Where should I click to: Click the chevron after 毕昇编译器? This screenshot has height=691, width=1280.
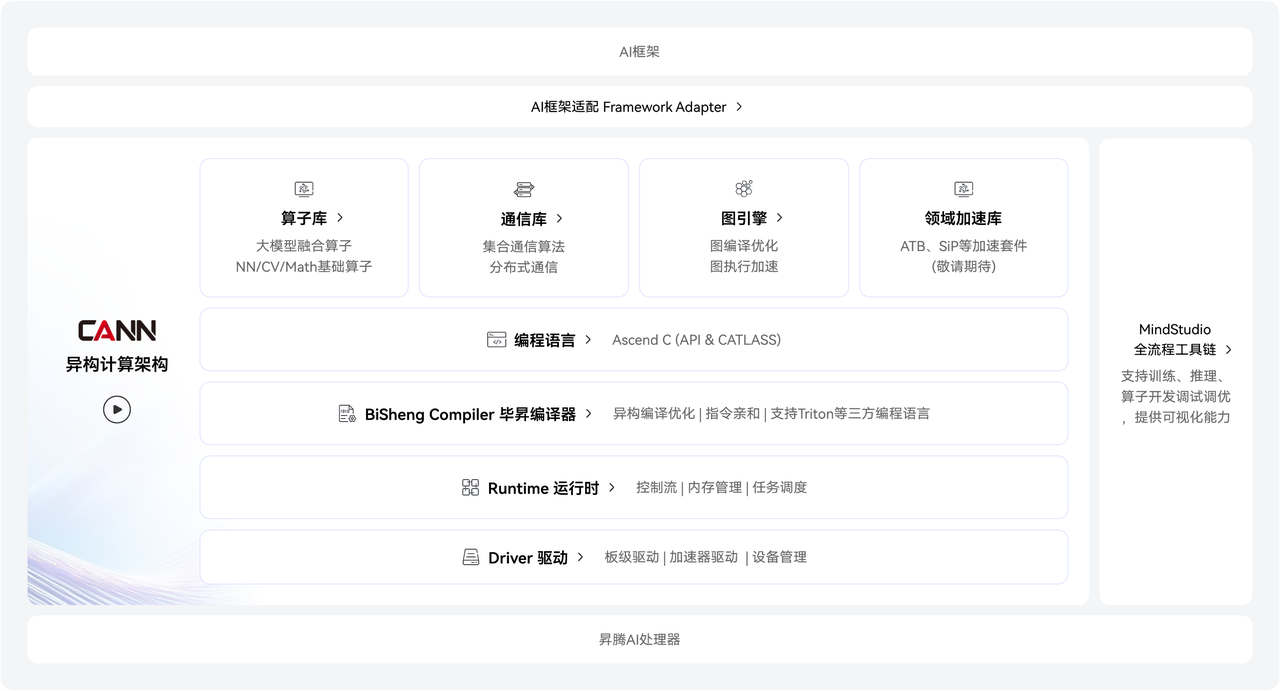pos(589,413)
